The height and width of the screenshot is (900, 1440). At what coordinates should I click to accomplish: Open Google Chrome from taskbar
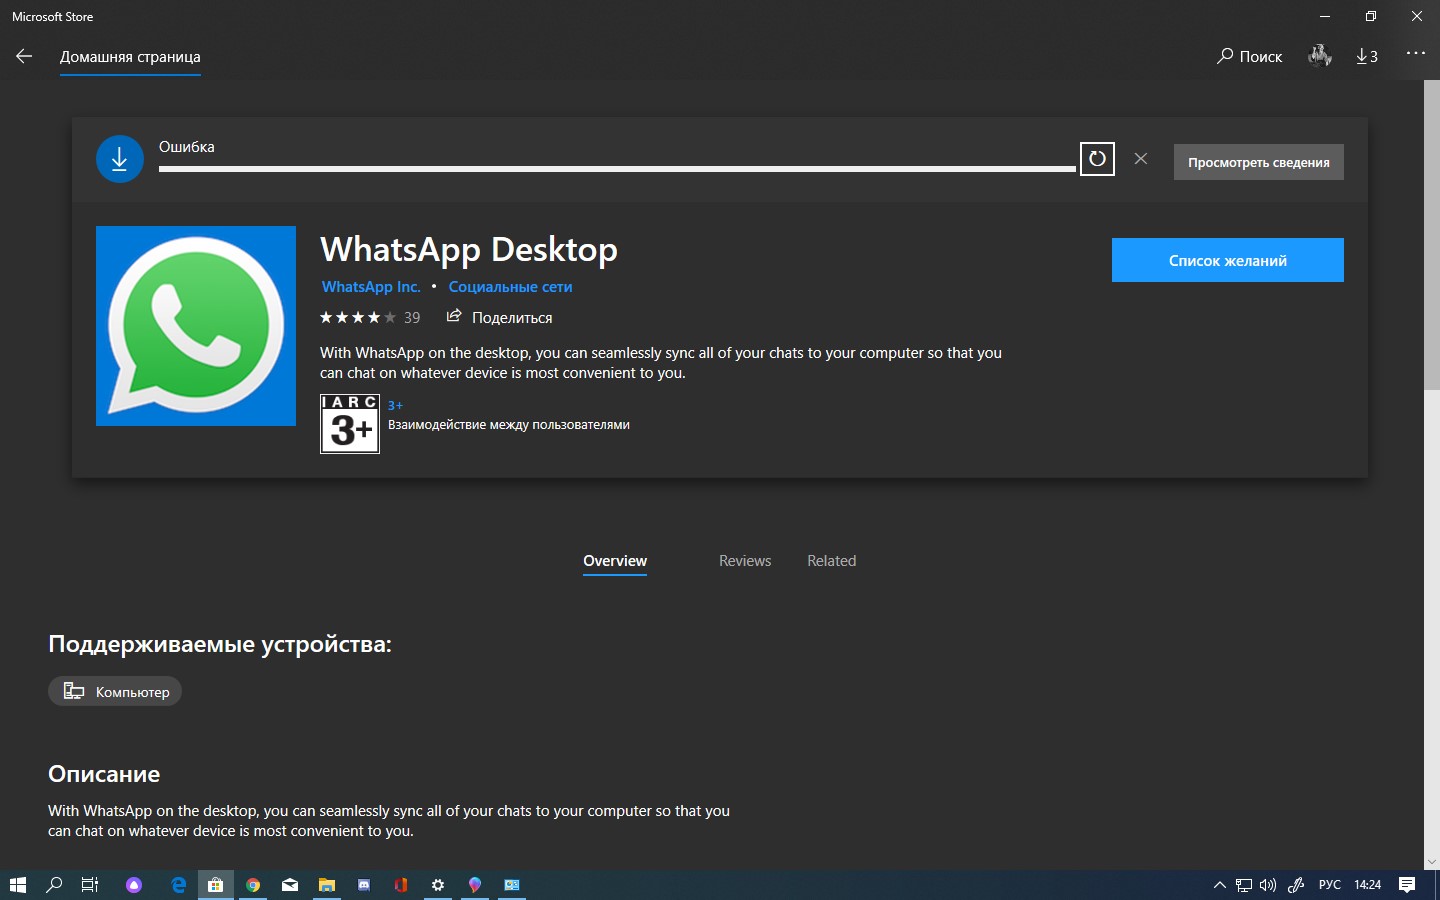point(253,885)
